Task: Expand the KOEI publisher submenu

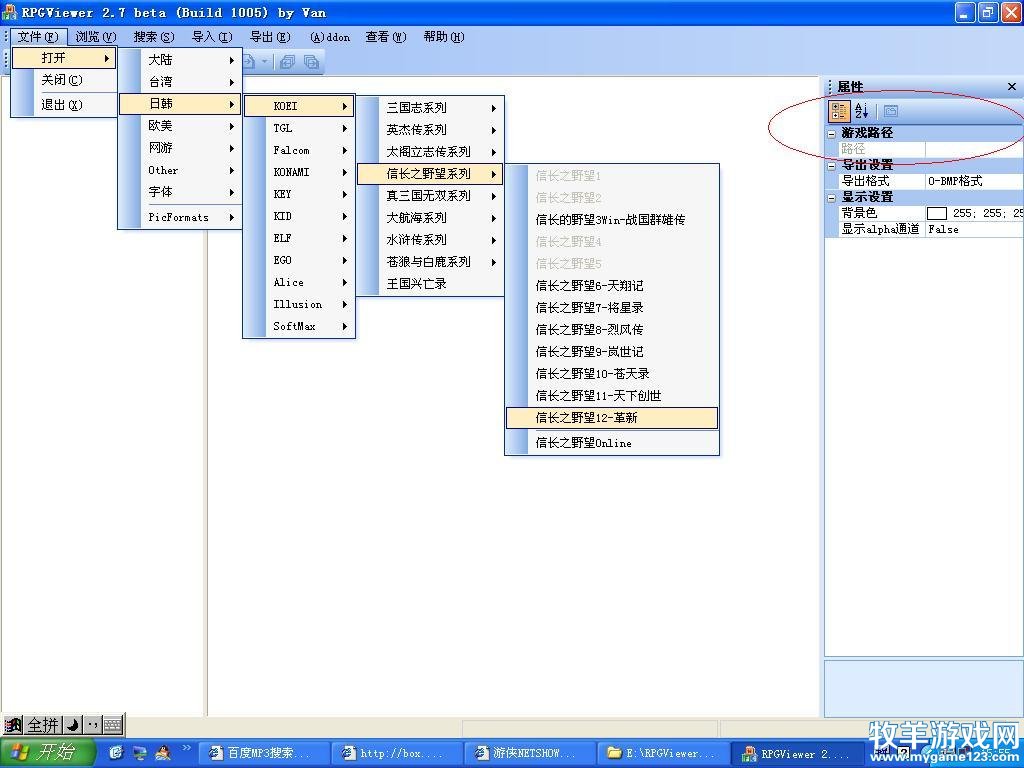Action: [299, 106]
